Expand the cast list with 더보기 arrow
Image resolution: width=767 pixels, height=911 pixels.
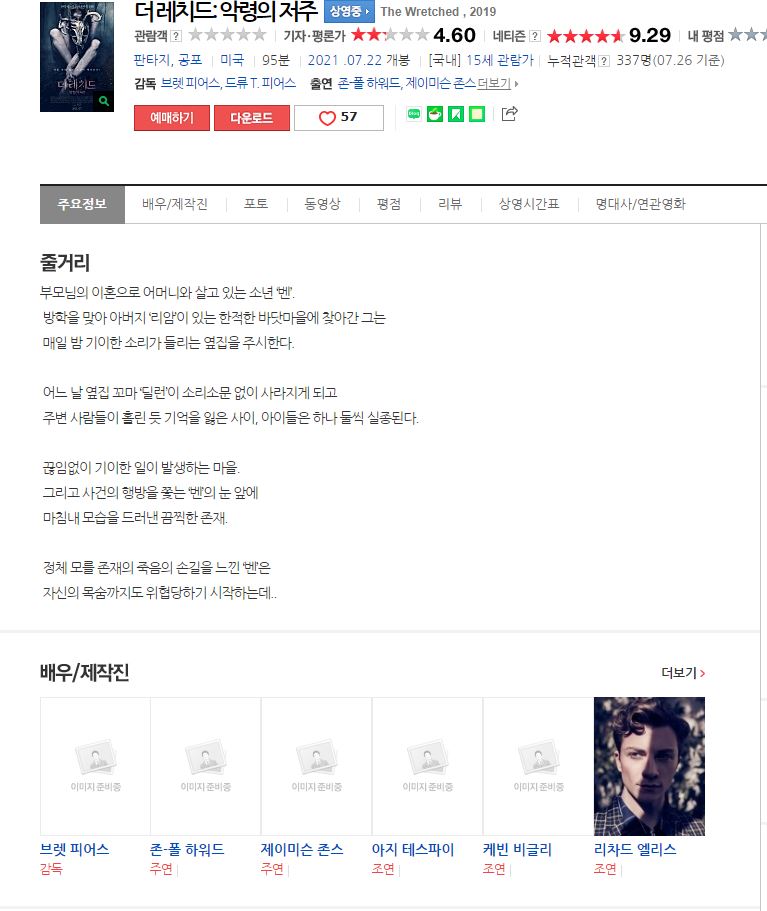pyautogui.click(x=497, y=84)
